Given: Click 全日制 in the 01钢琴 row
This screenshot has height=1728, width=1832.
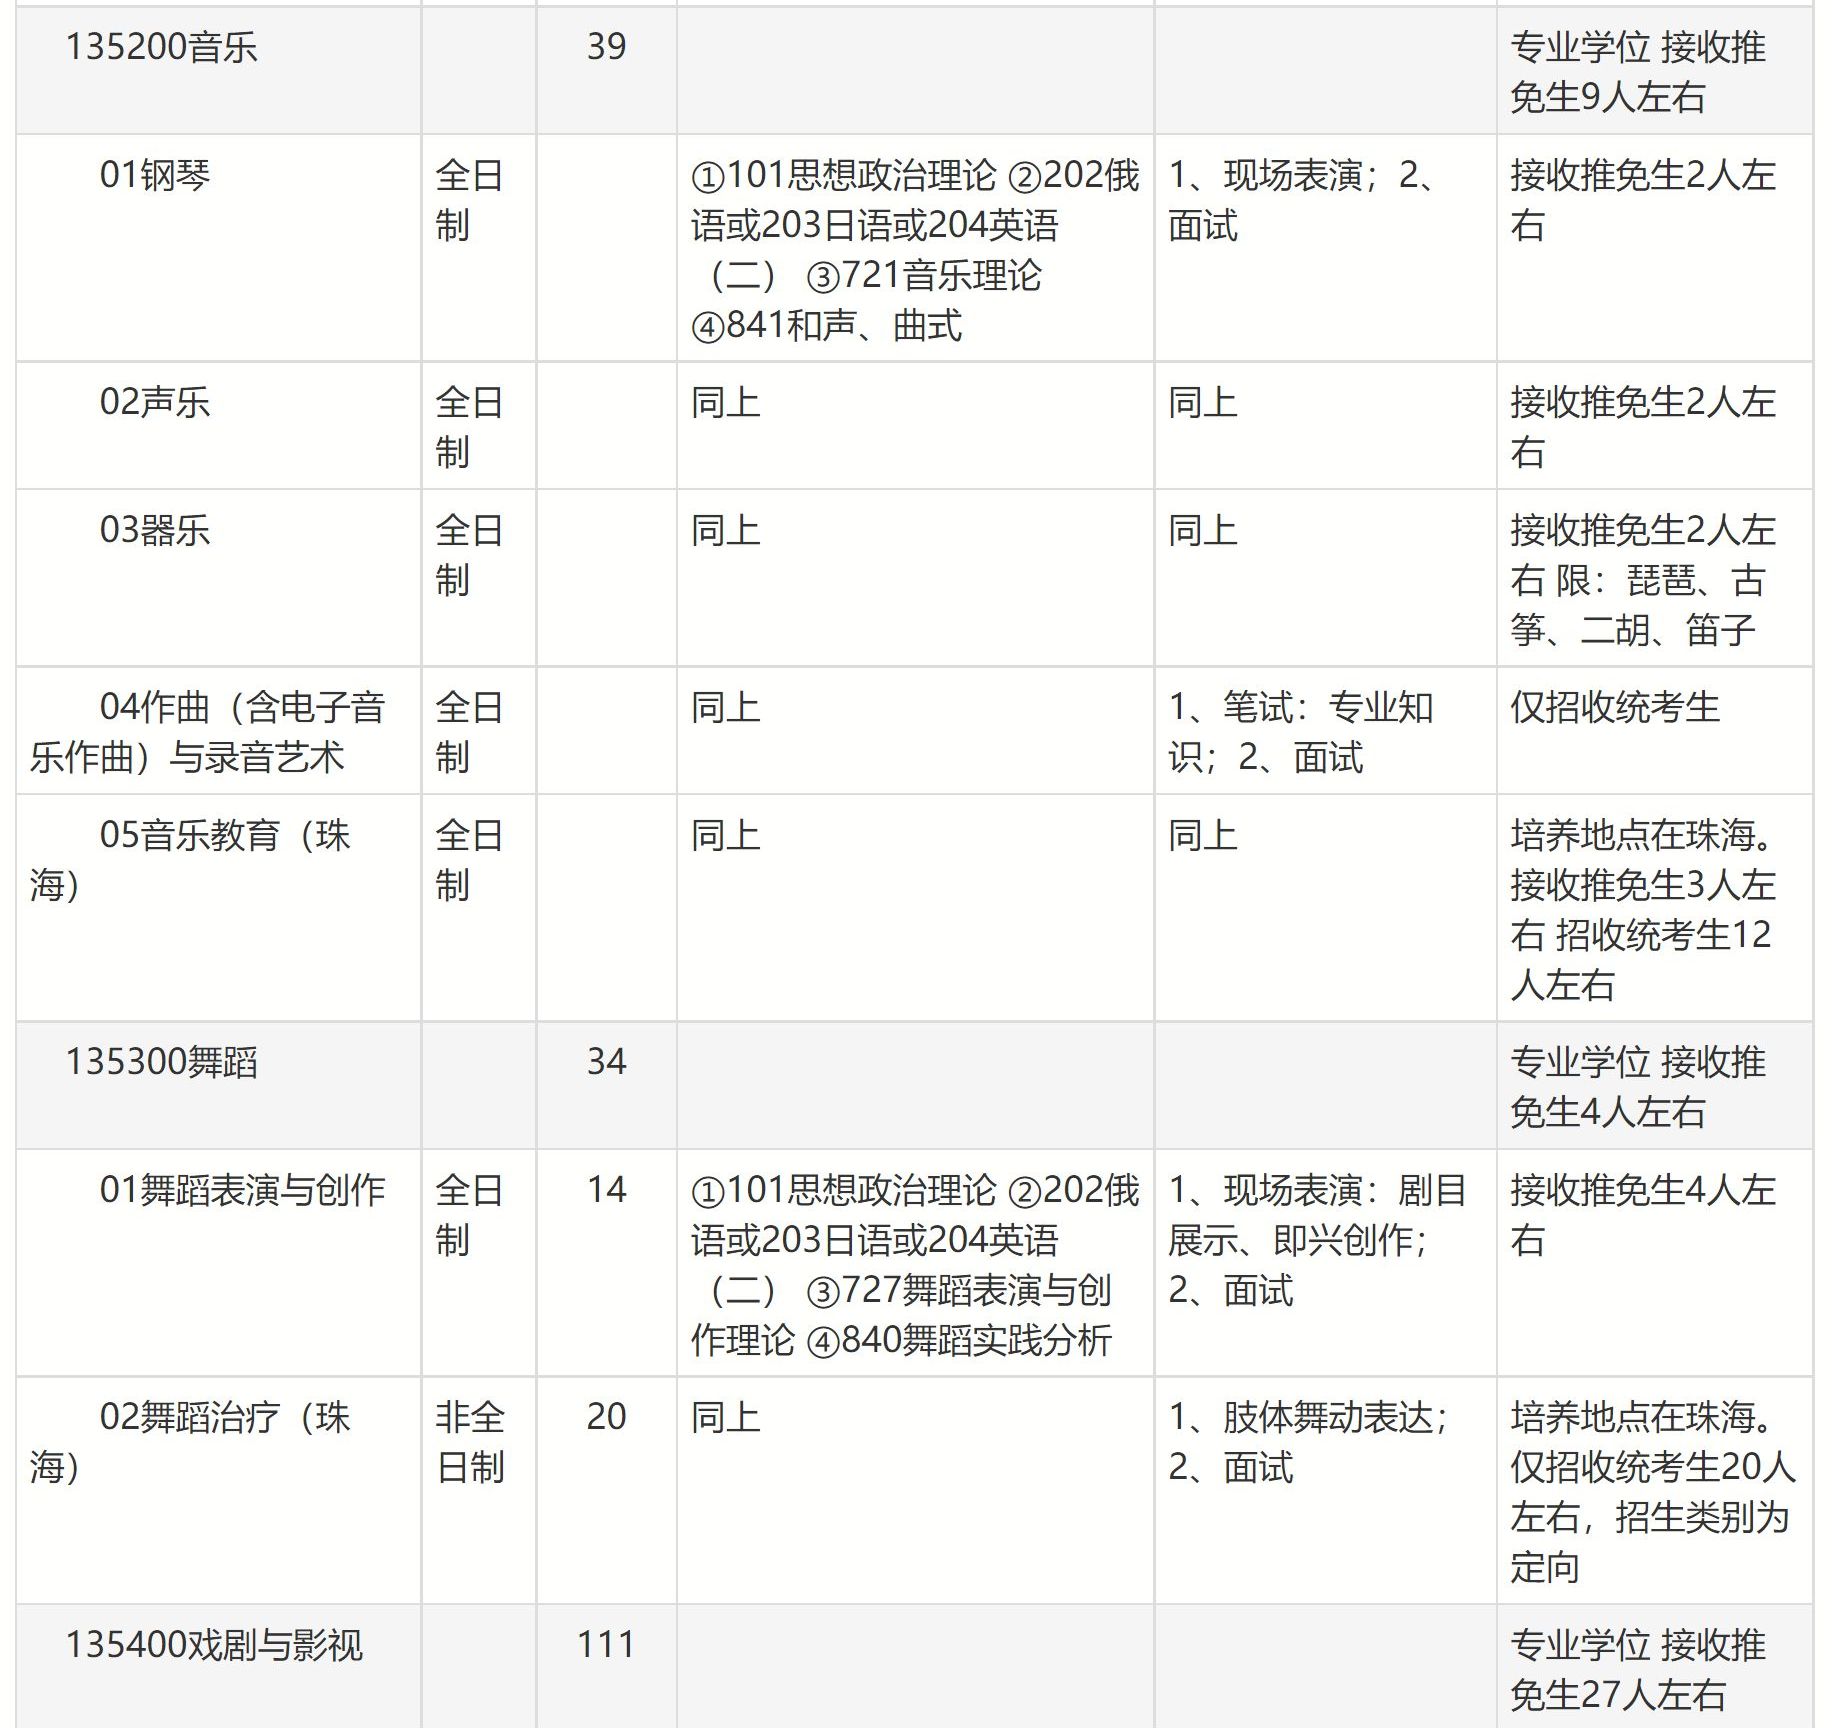Looking at the screenshot, I should pos(469,200).
